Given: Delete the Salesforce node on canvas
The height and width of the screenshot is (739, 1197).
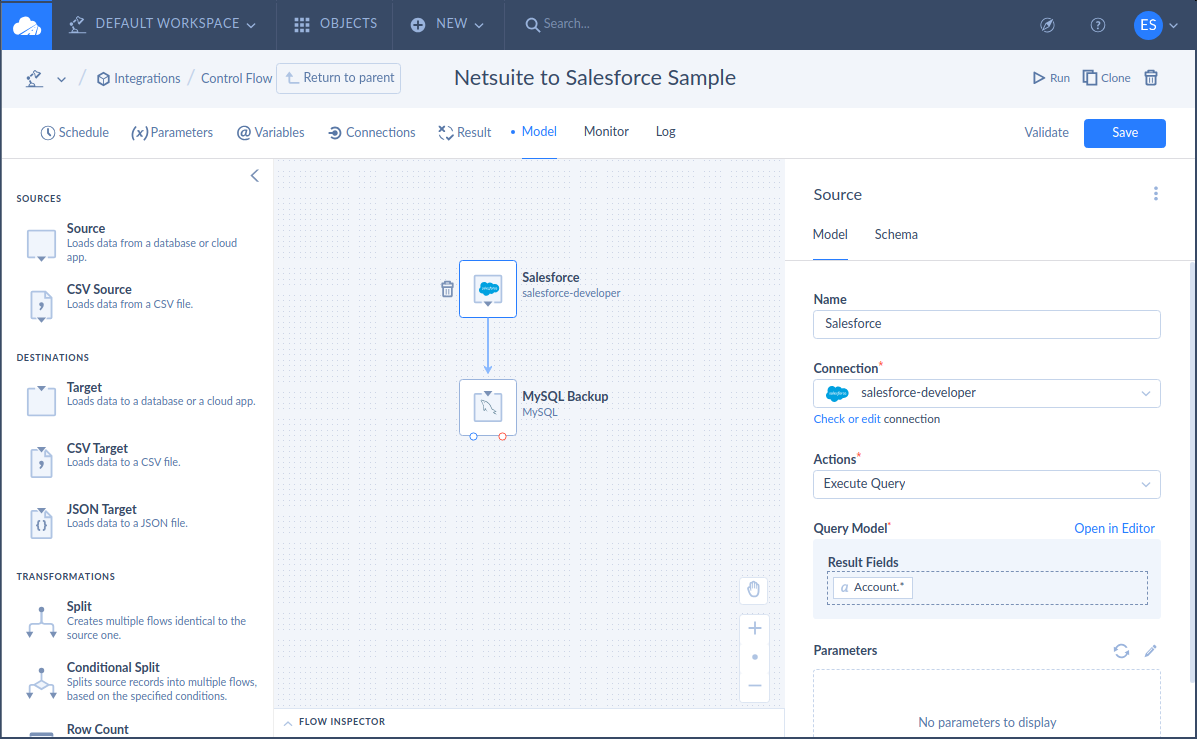Looking at the screenshot, I should tap(447, 289).
